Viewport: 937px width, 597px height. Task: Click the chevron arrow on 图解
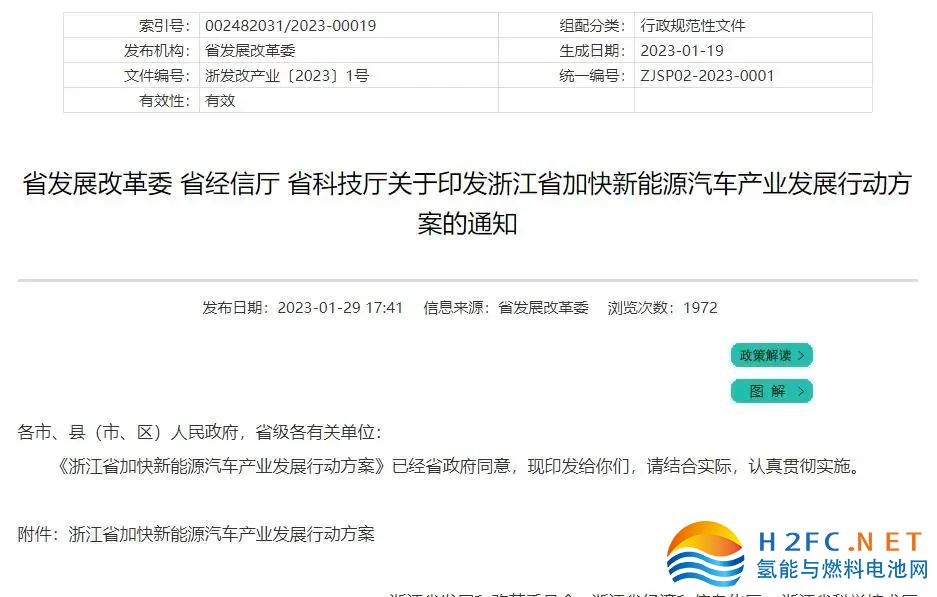[x=801, y=391]
